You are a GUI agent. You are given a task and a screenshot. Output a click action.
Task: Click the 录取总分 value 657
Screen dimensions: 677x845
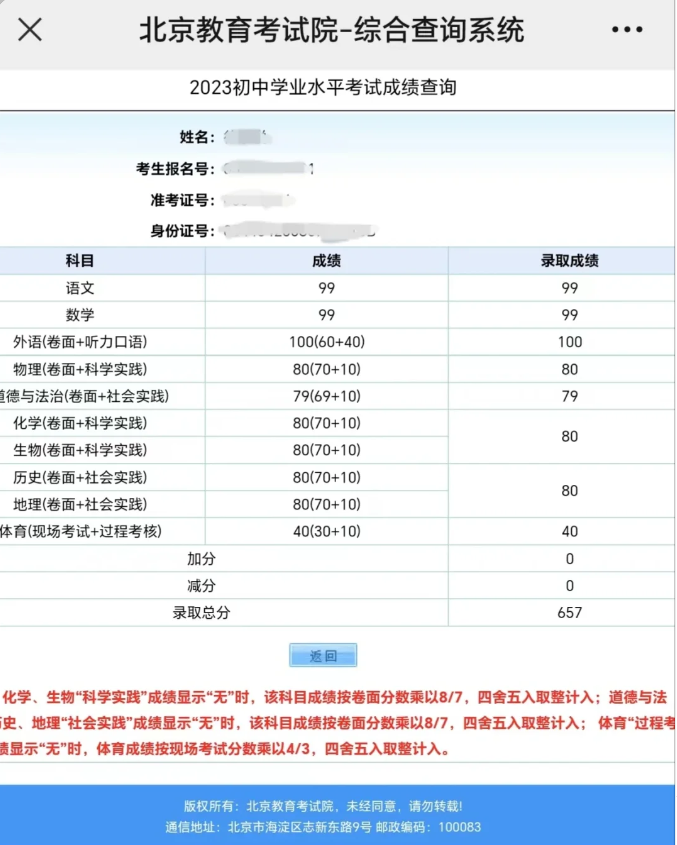coord(569,613)
